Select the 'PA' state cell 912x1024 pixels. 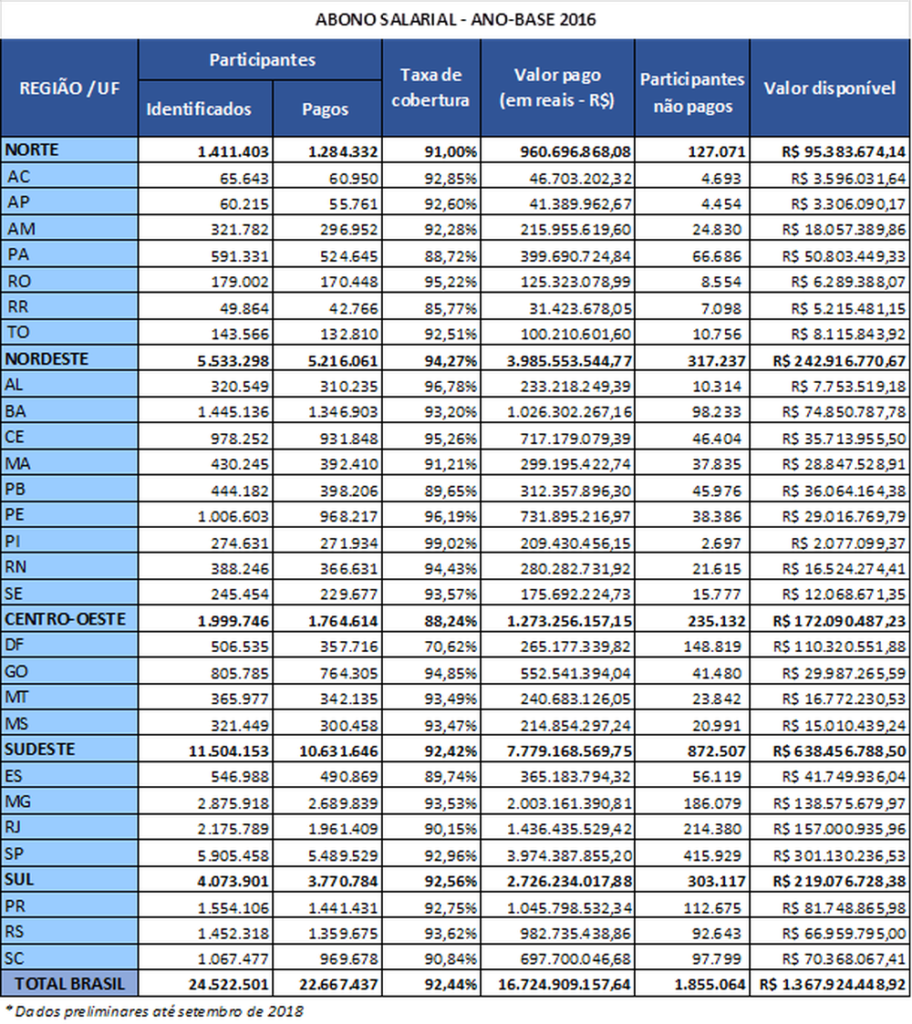(x=69, y=255)
